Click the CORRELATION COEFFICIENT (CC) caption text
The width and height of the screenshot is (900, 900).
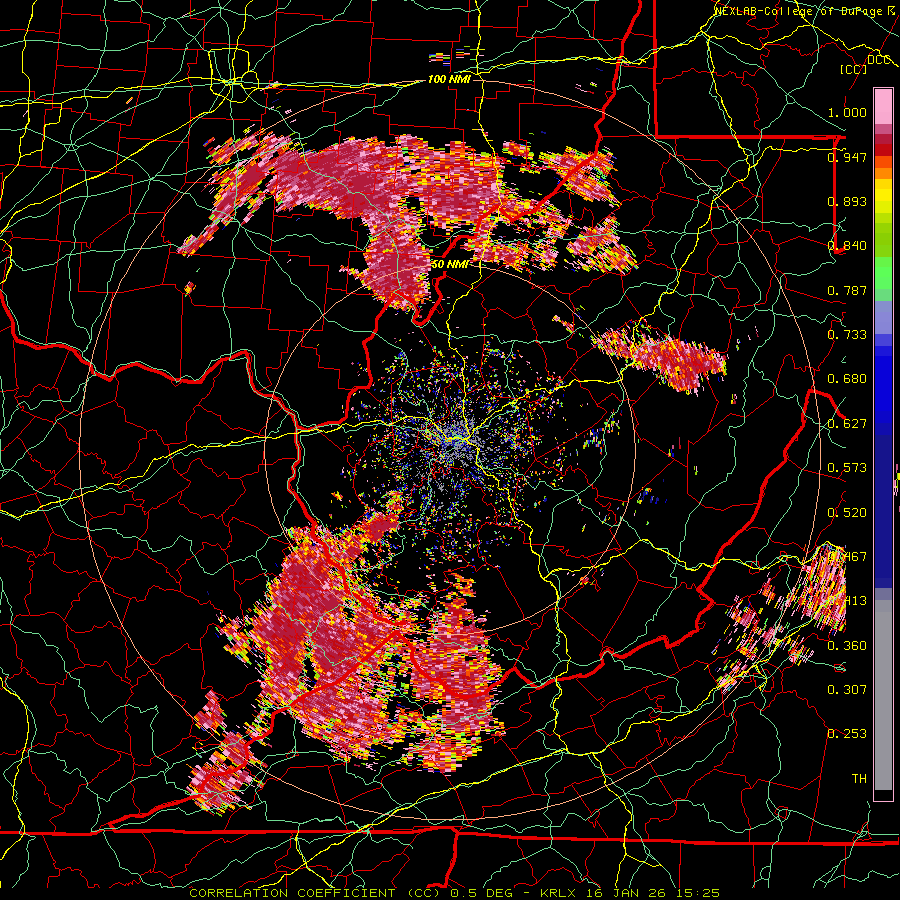click(317, 893)
